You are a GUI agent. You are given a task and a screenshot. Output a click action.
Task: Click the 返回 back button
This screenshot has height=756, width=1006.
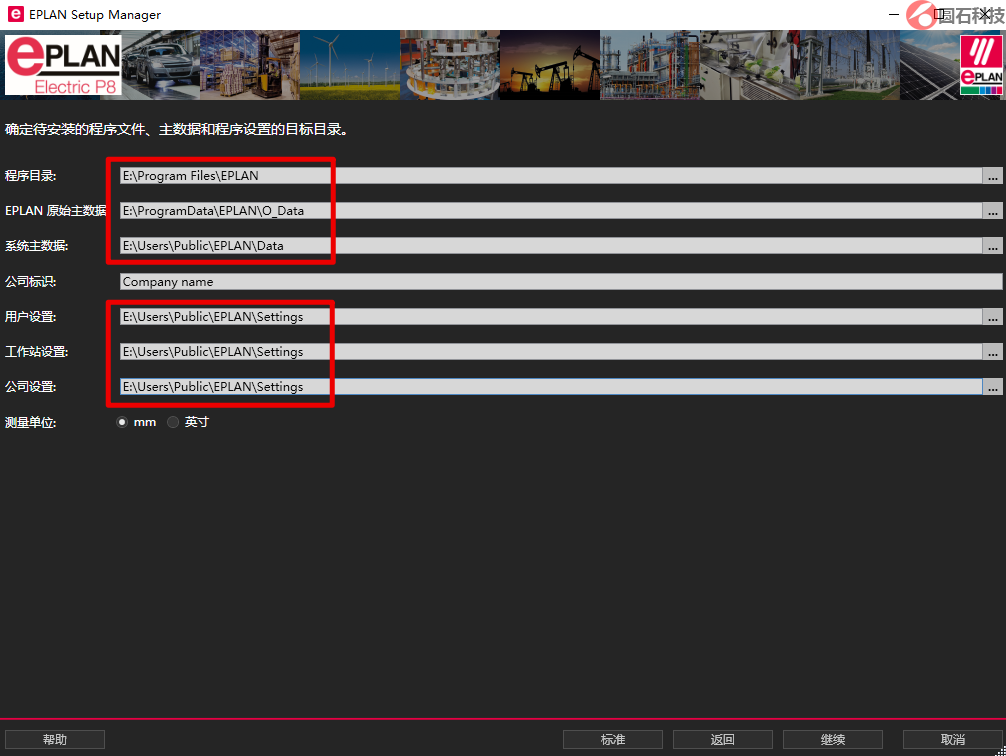[722, 739]
